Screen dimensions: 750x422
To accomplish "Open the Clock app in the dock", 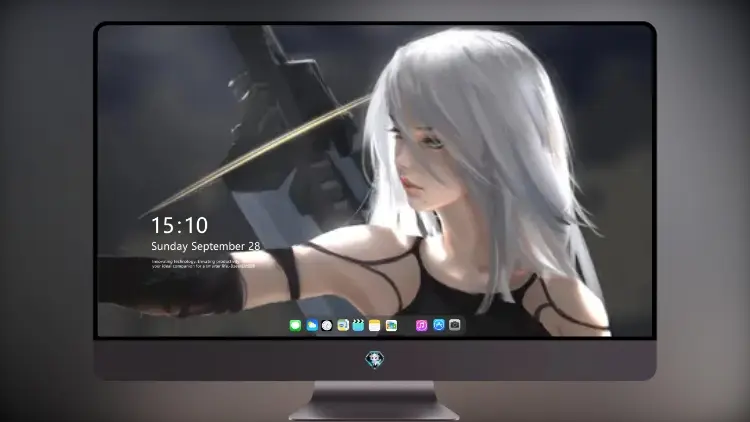I will tap(327, 325).
